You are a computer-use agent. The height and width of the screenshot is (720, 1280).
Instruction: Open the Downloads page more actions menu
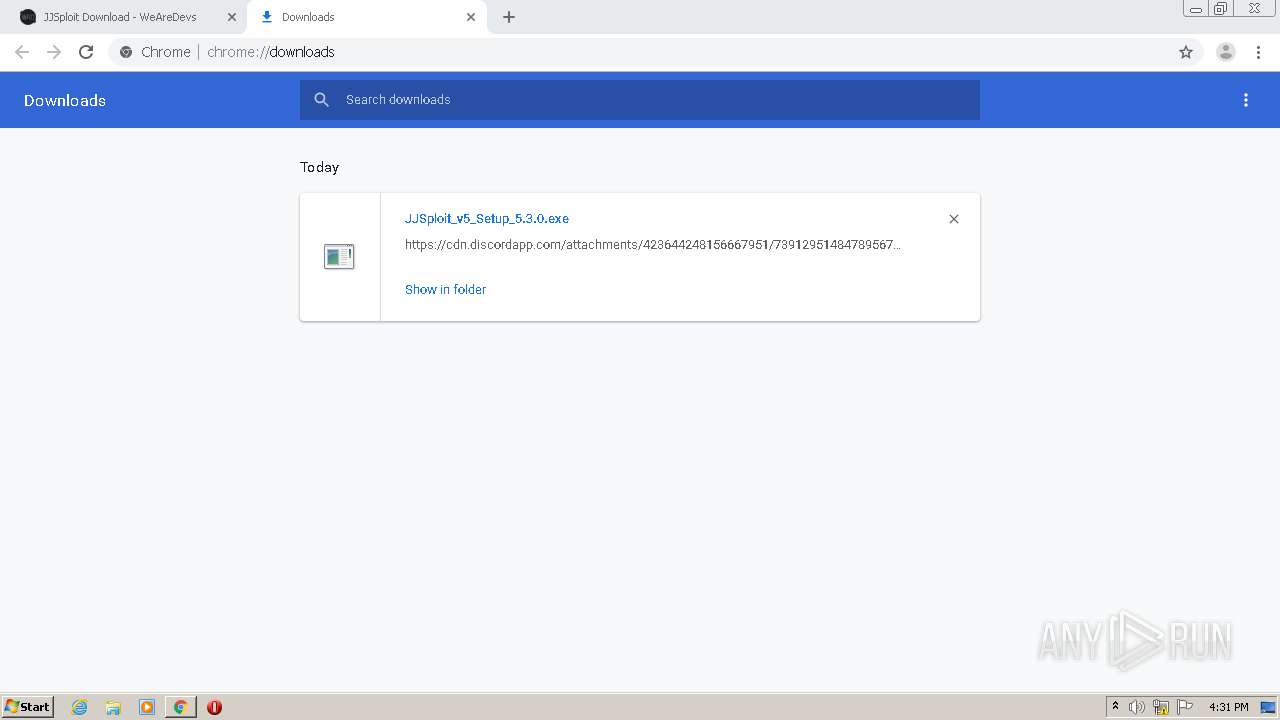point(1246,100)
